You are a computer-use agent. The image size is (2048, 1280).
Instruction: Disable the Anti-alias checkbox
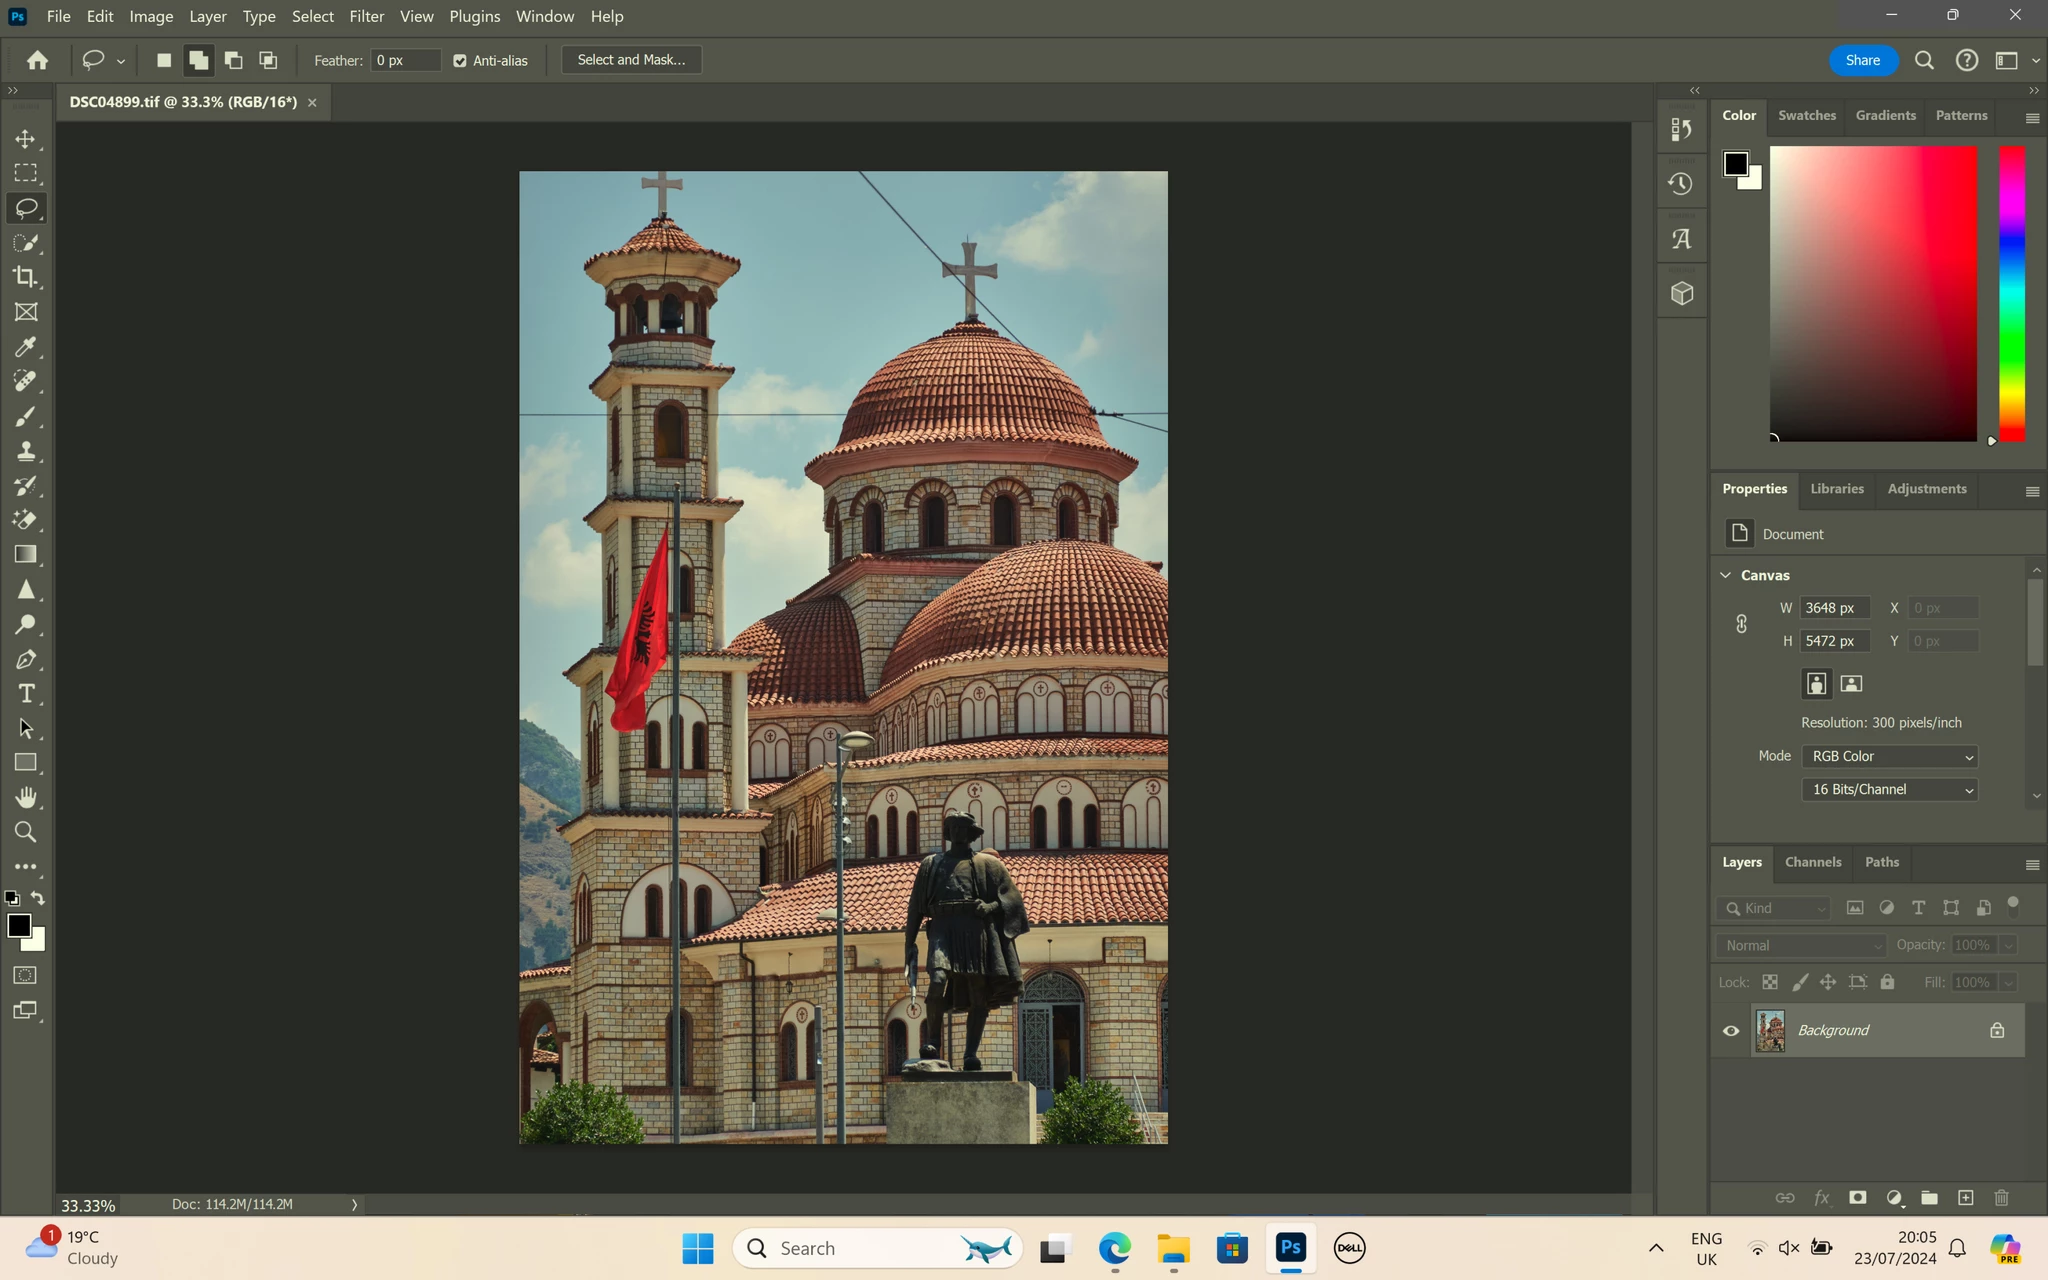click(460, 61)
